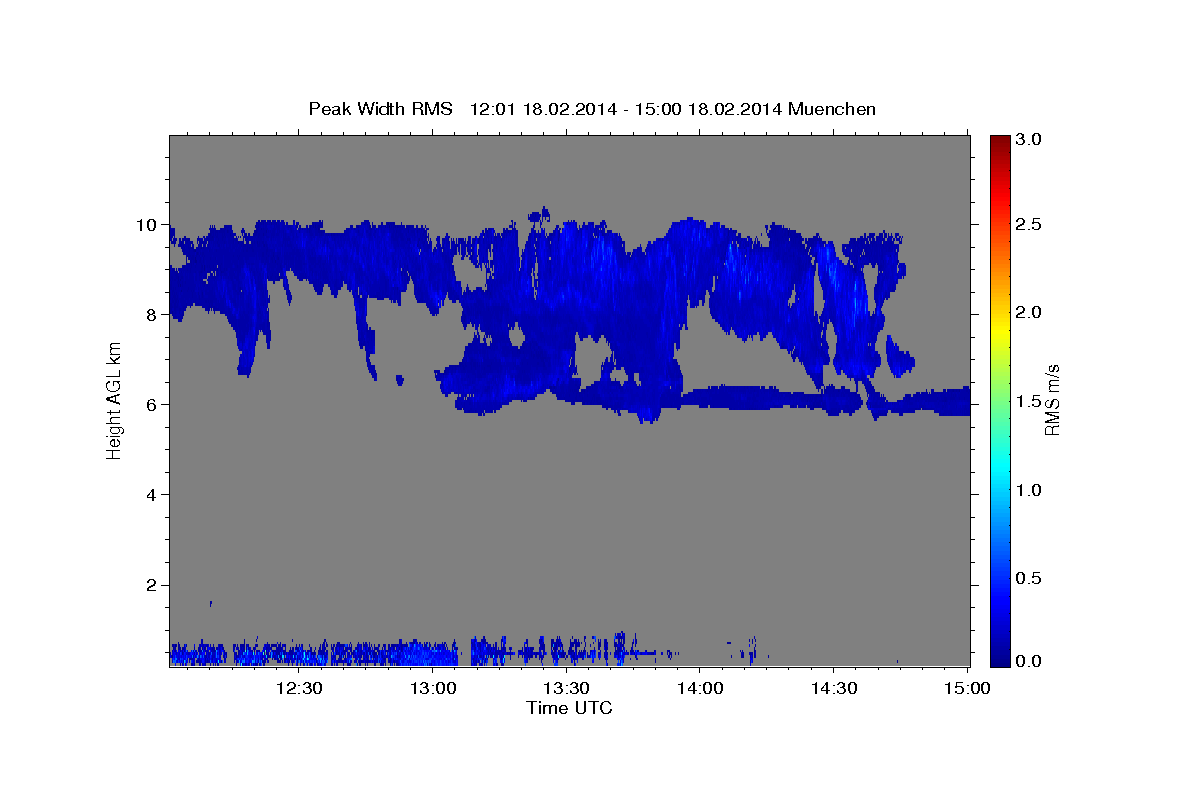1200x800 pixels.
Task: Click the dark red top of the colorbar
Action: 999,142
